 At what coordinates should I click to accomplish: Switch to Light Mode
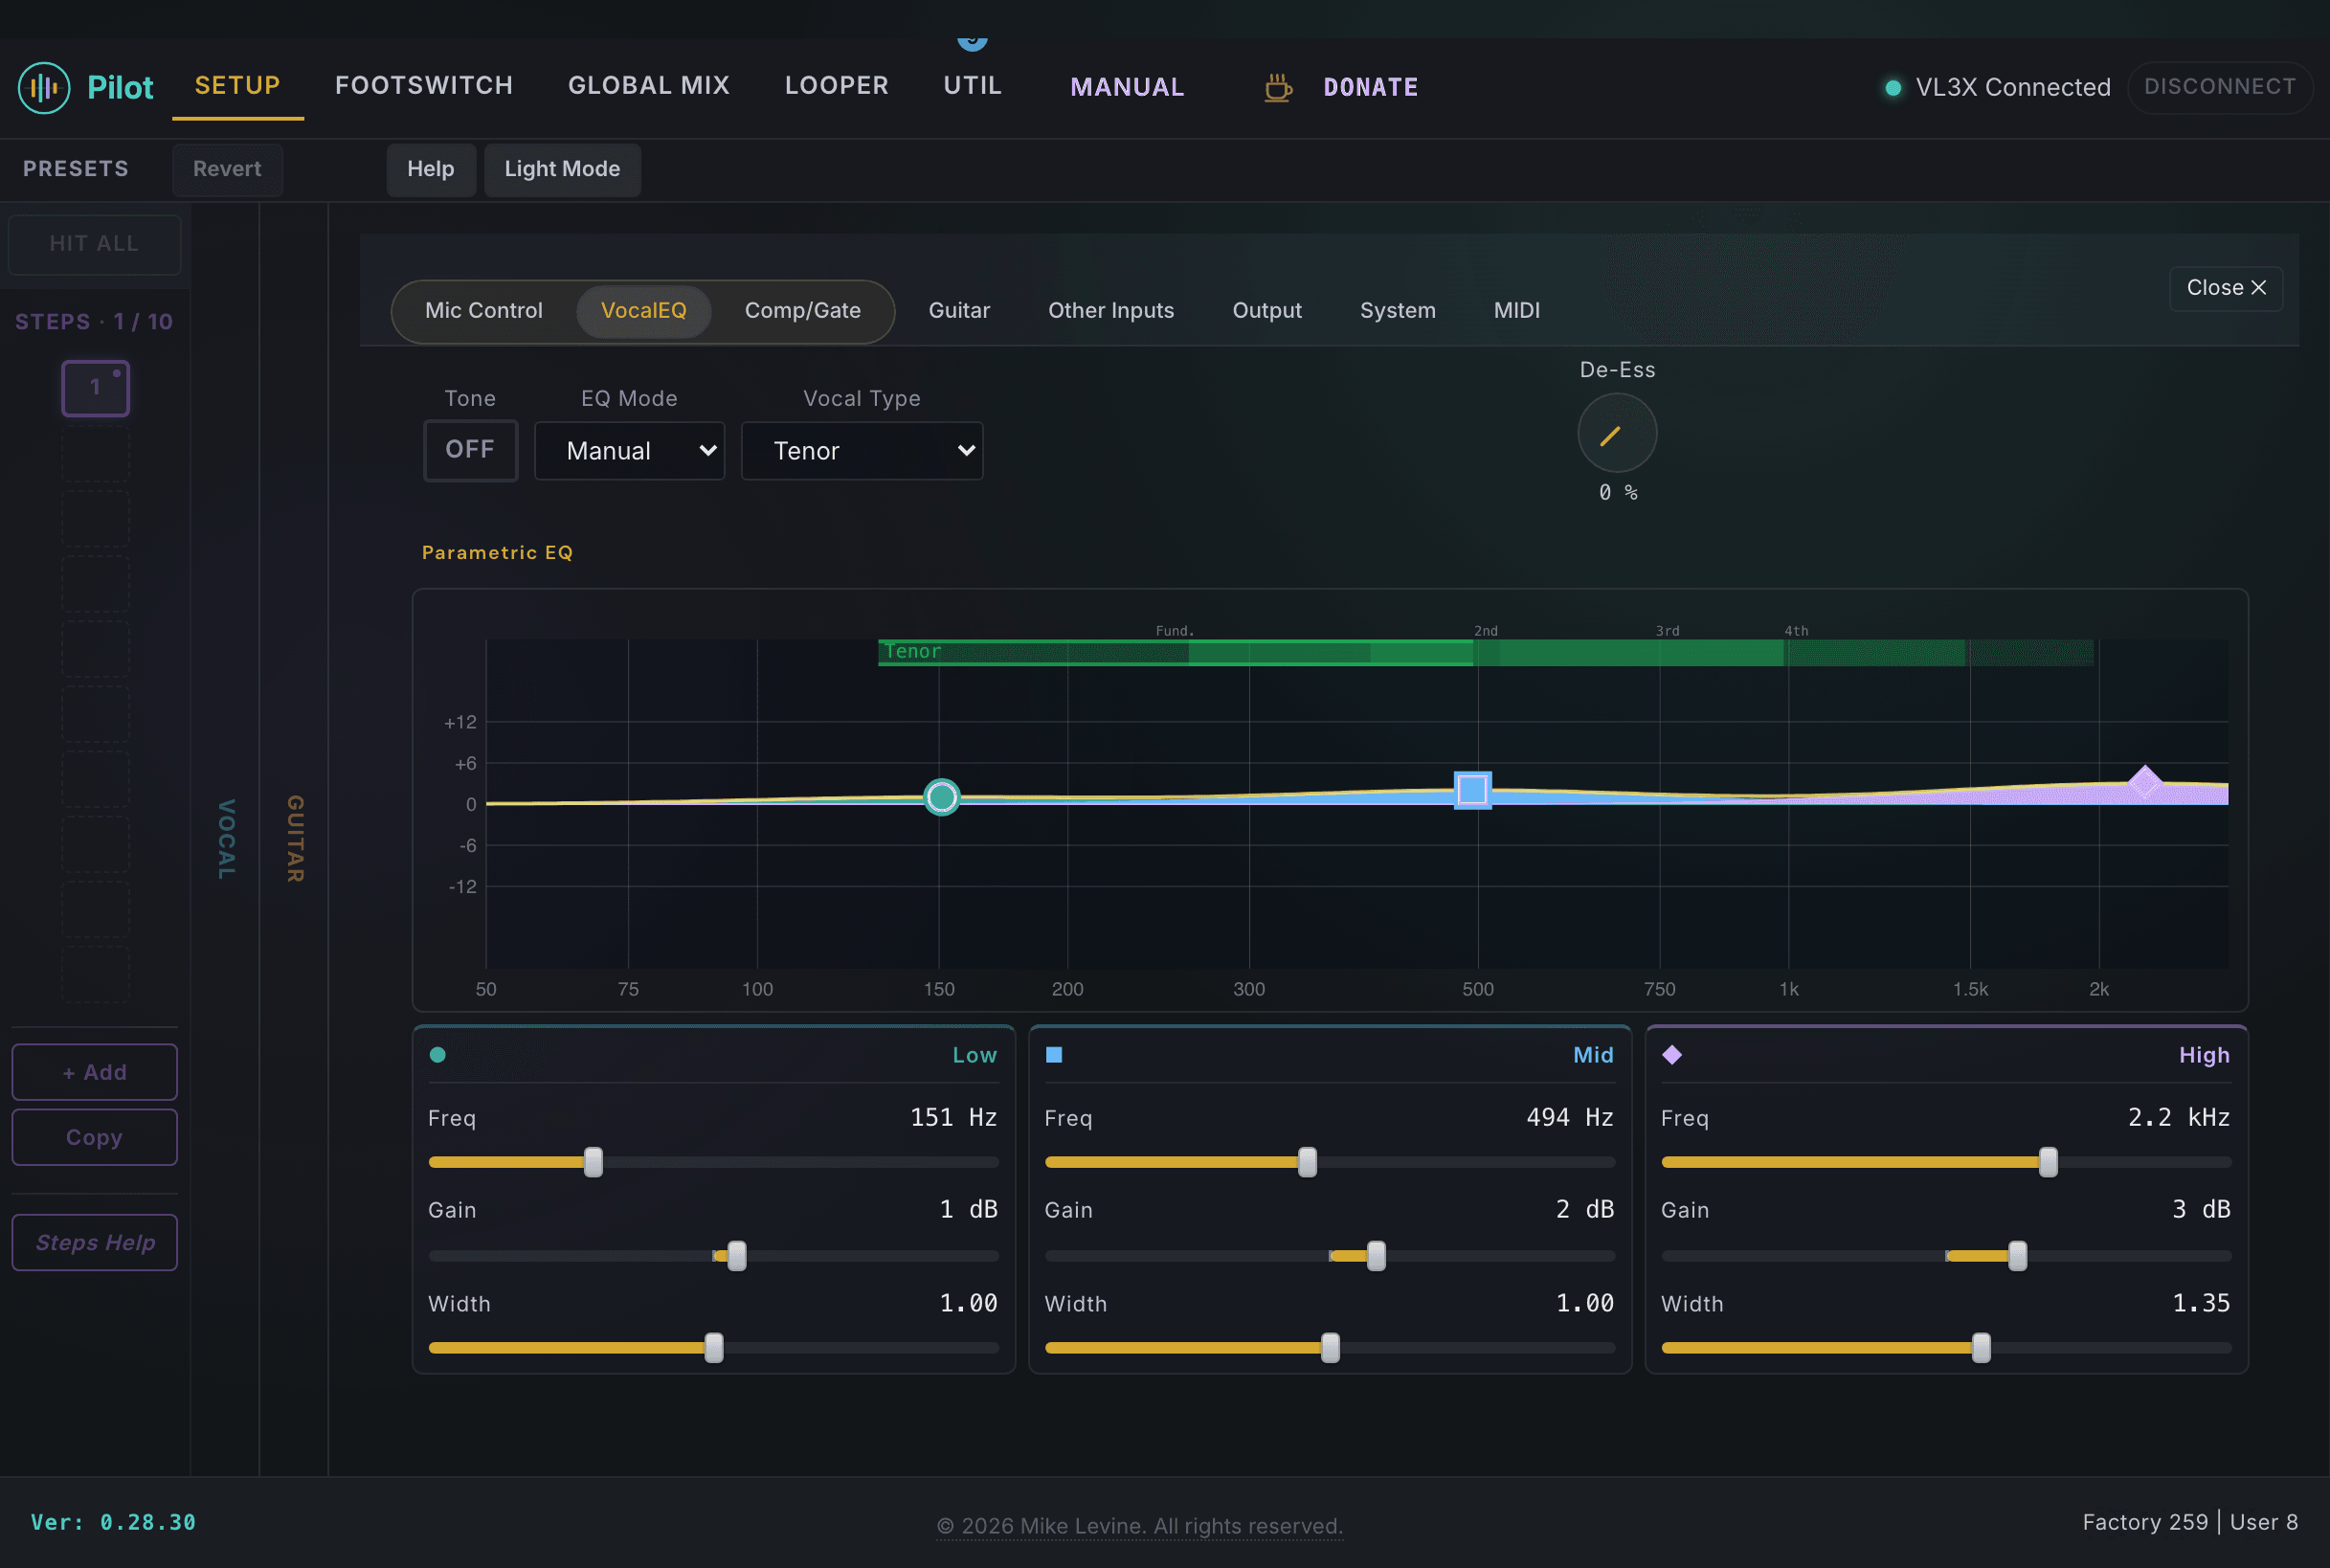tap(562, 169)
